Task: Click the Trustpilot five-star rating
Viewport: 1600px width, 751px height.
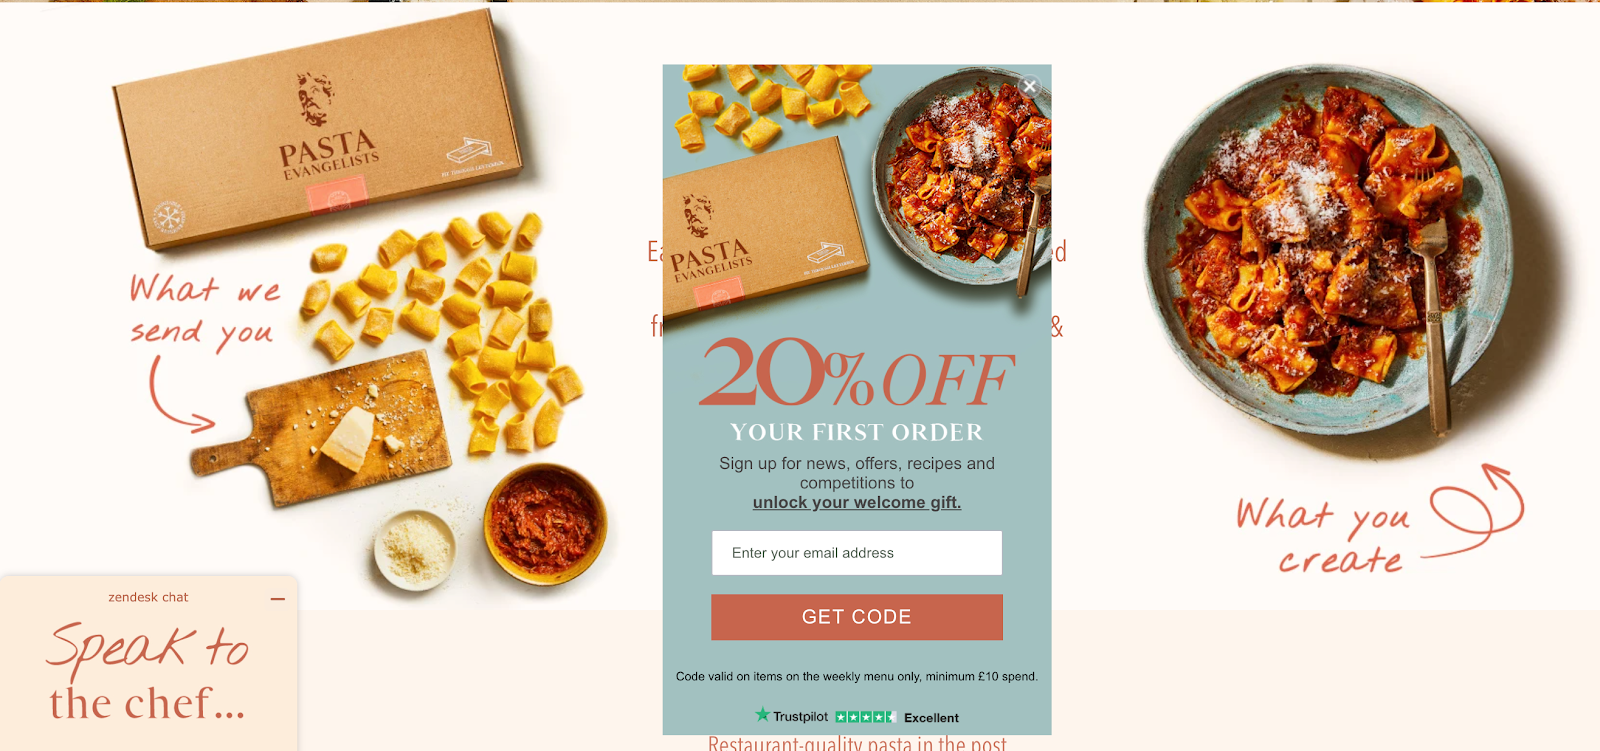Action: click(865, 717)
